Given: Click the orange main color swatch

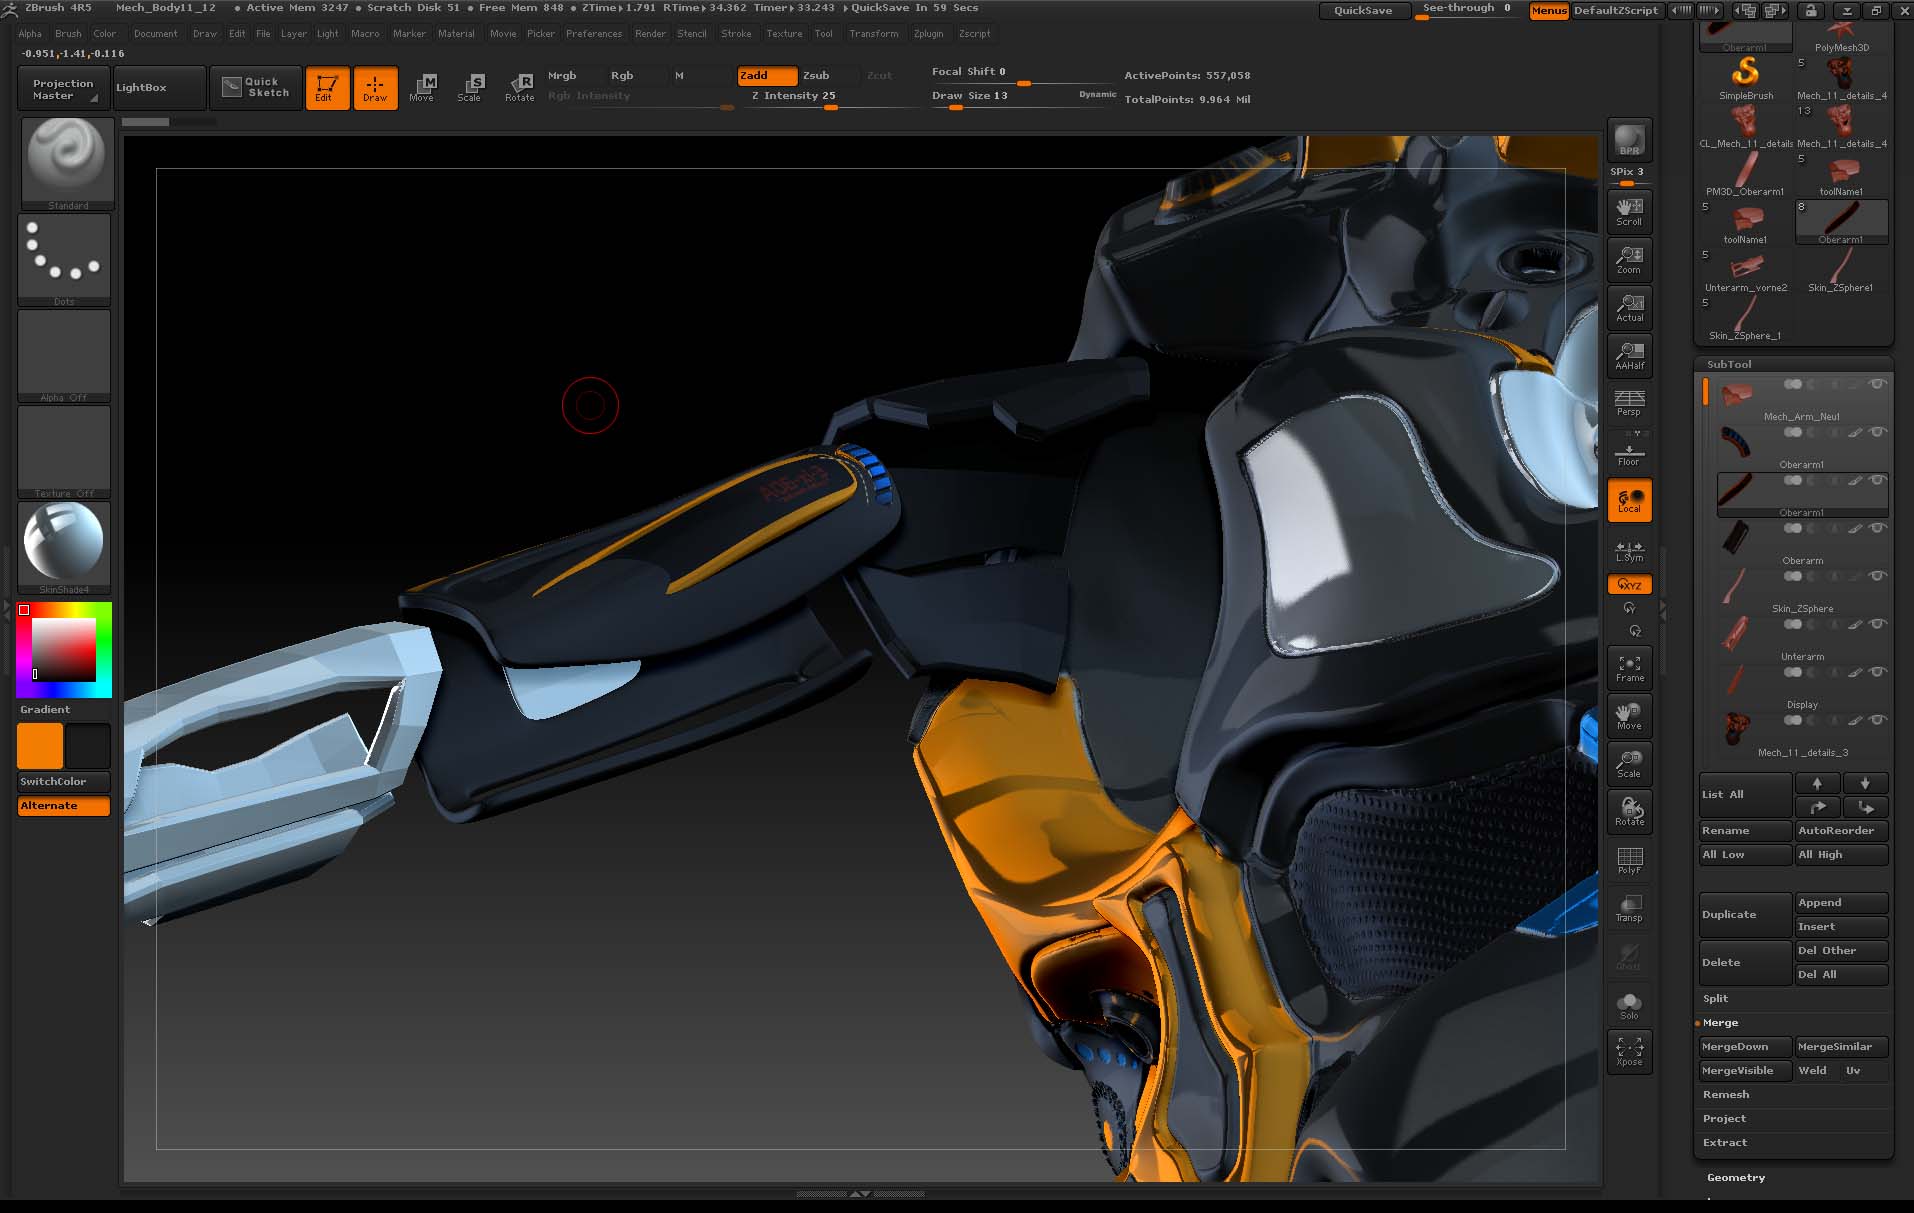Looking at the screenshot, I should pos(40,746).
